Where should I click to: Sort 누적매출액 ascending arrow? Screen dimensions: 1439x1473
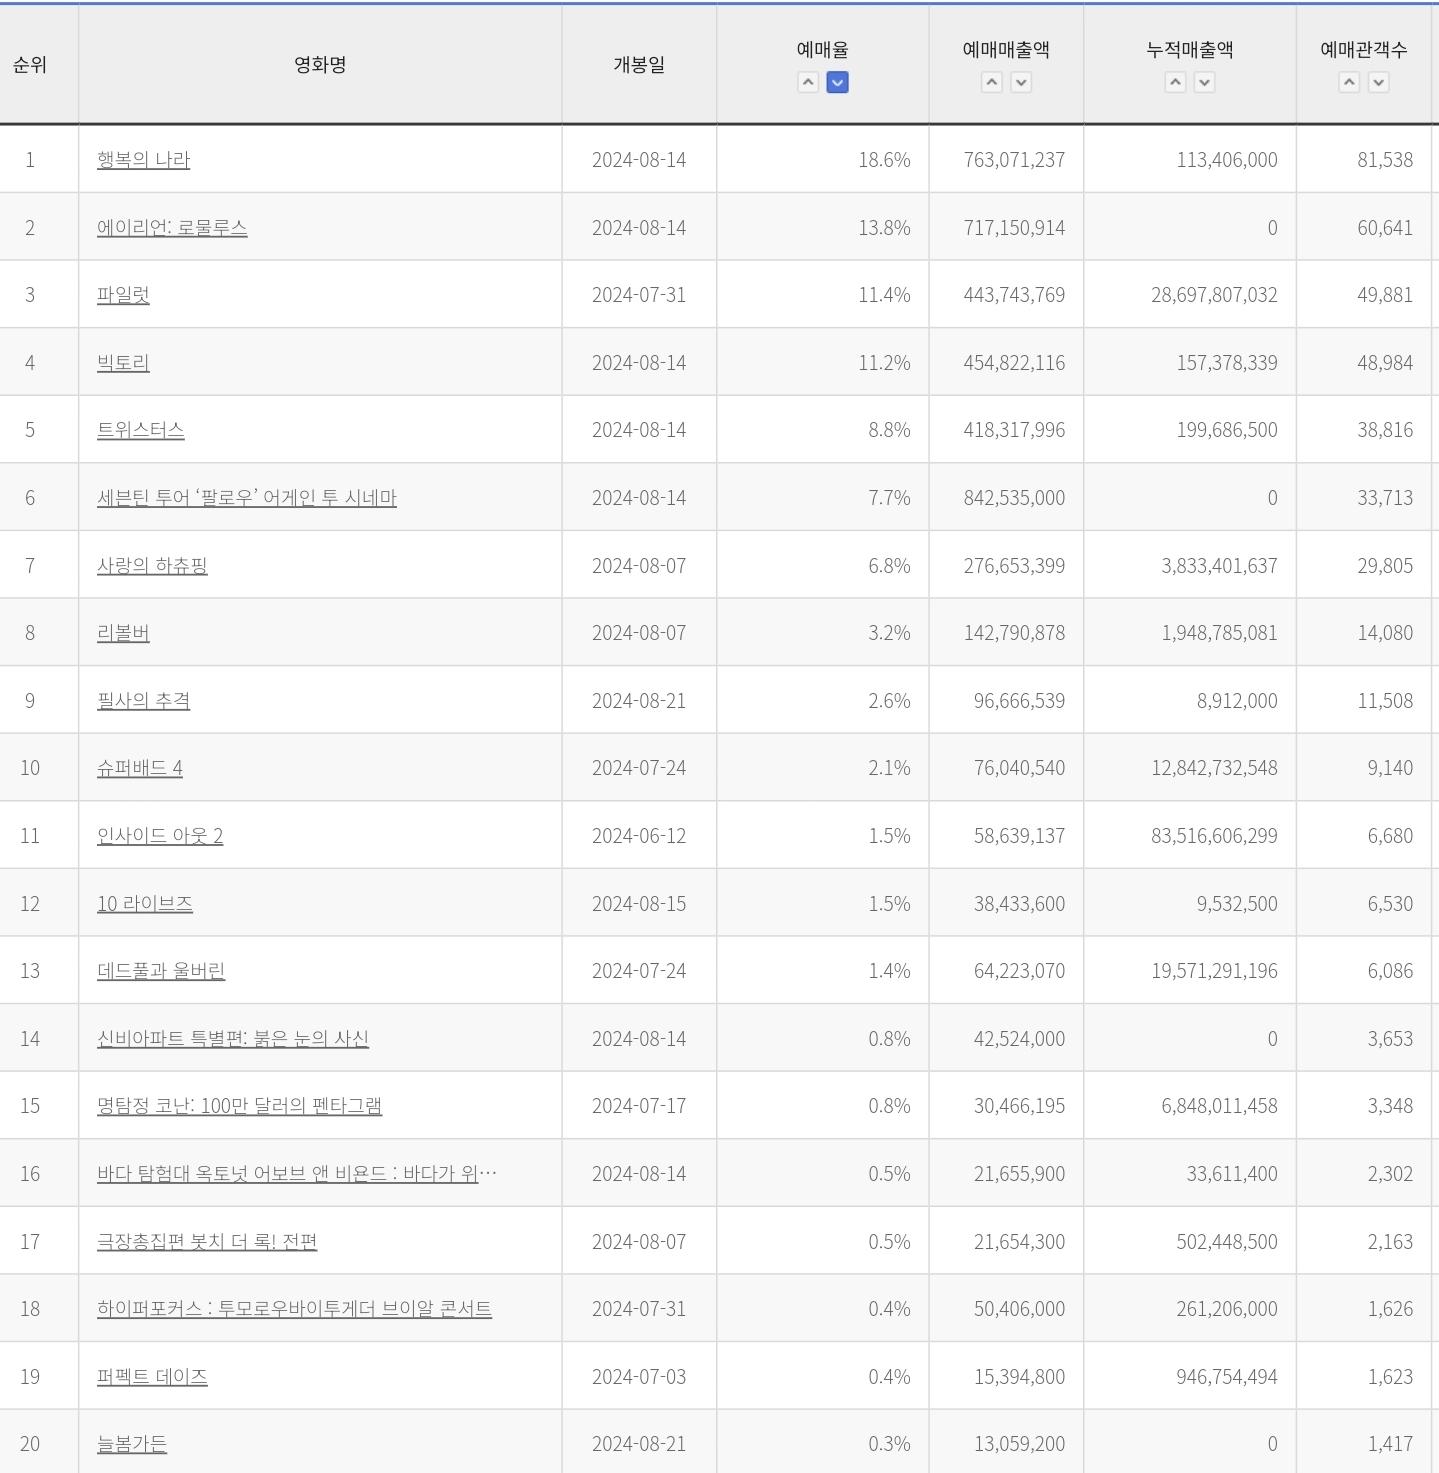click(x=1176, y=83)
